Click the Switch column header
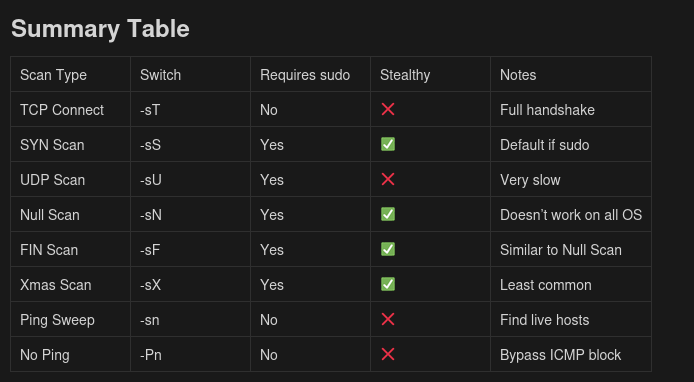The height and width of the screenshot is (382, 694). click(x=160, y=75)
